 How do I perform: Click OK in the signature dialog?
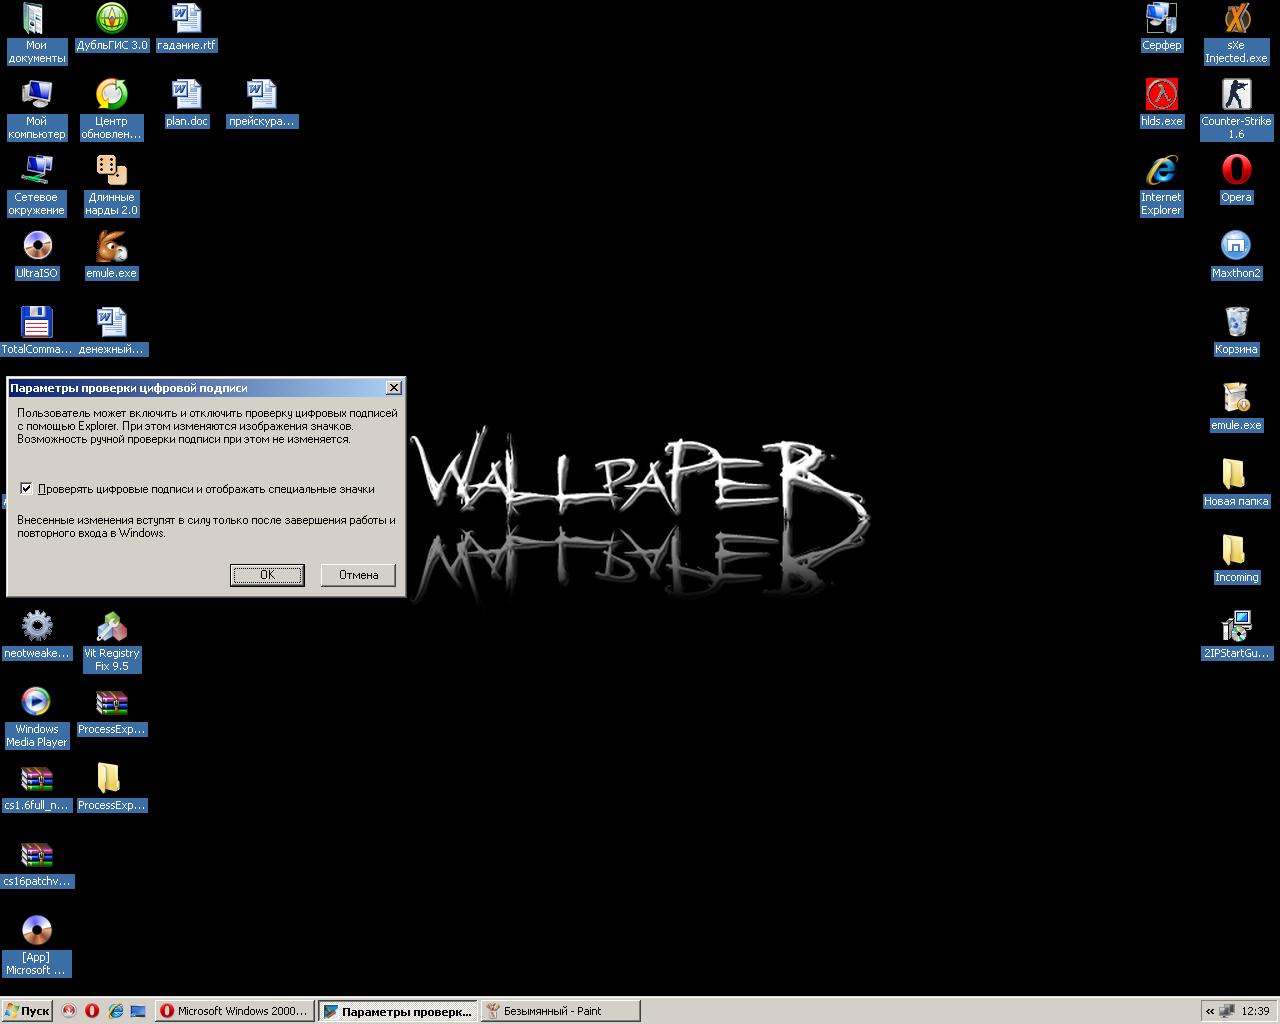pos(267,575)
